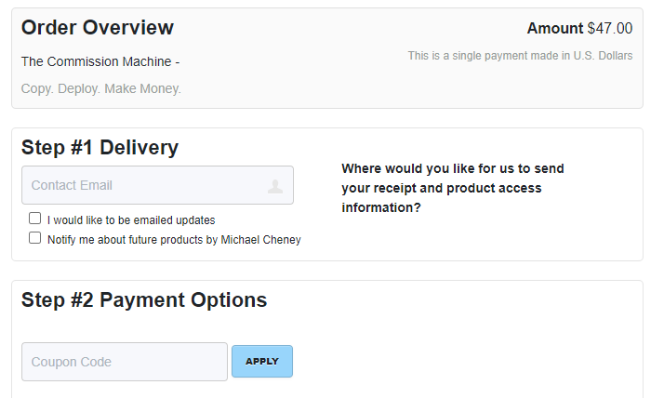Screen dimensions: 650x400
Task: Select the 'Order Overview' heading
Action: 97,28
